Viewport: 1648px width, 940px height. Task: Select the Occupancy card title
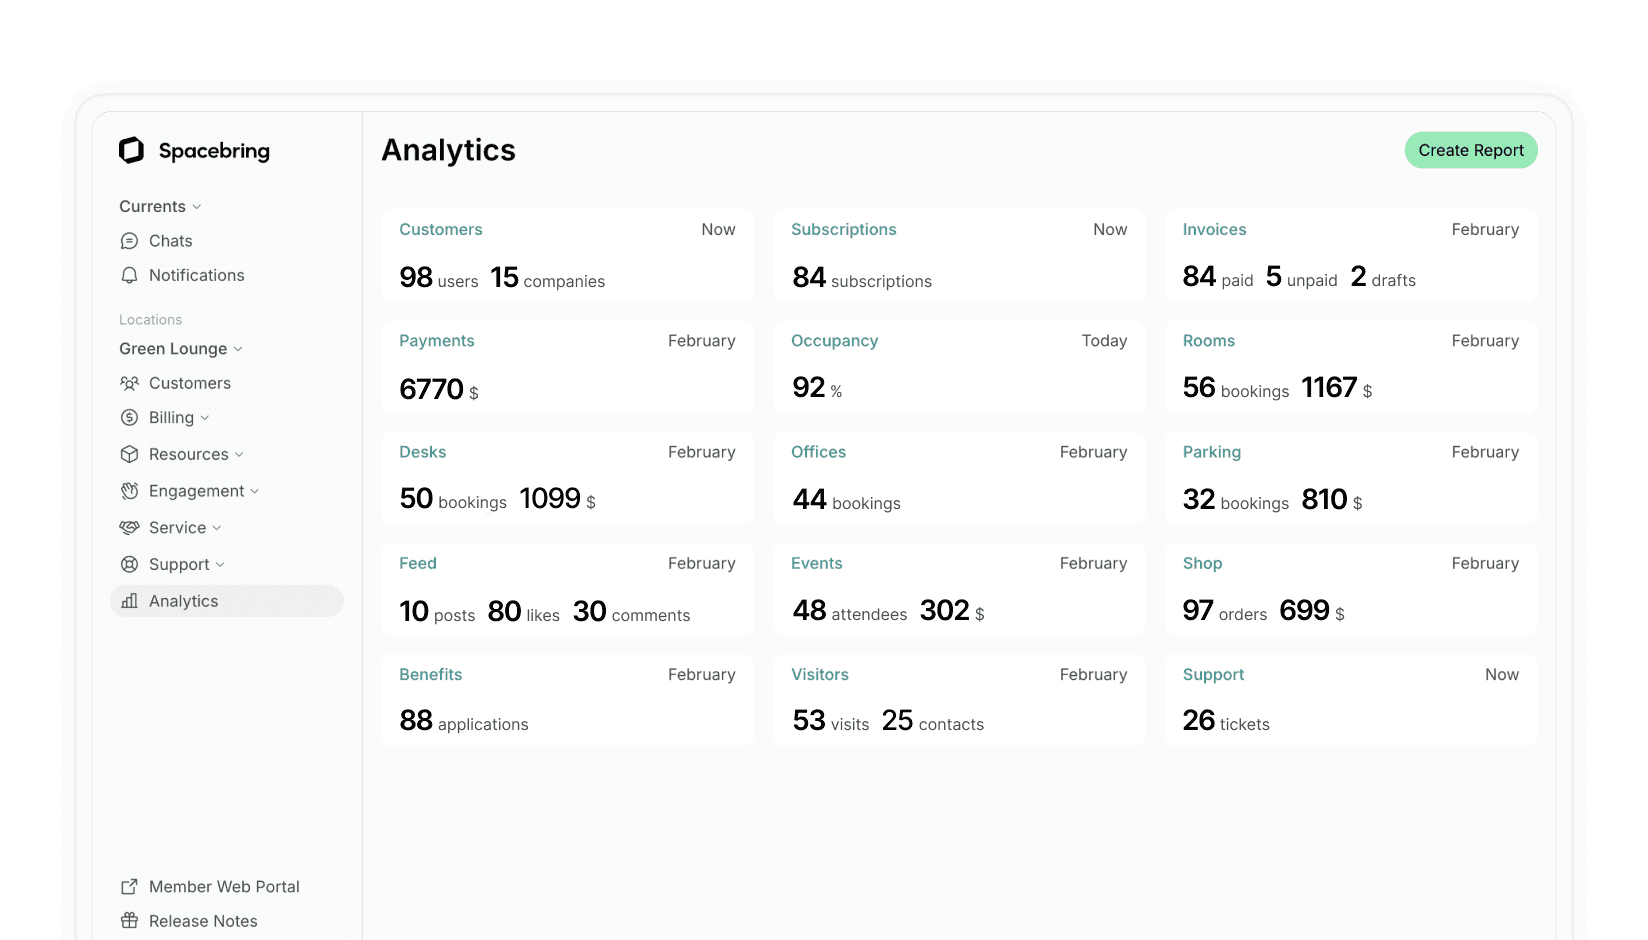point(834,340)
